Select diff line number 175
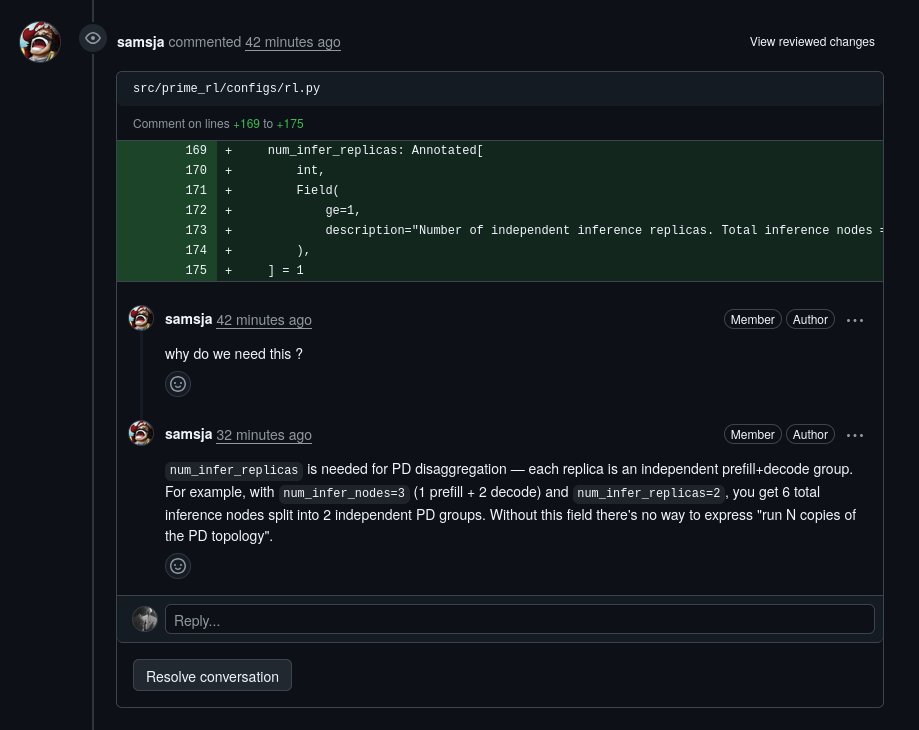Image resolution: width=919 pixels, height=730 pixels. 196,270
